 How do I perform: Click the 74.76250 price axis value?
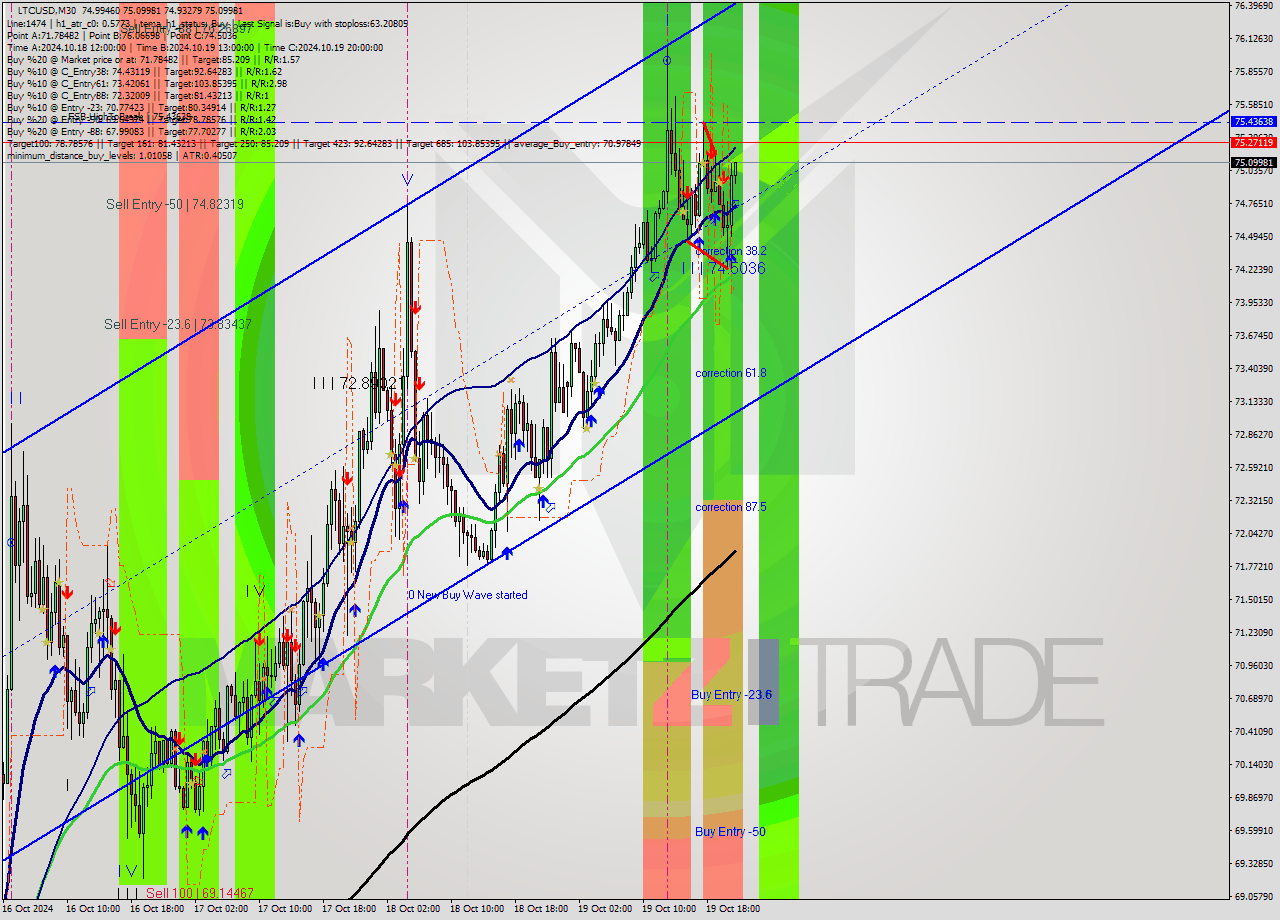[x=1254, y=204]
